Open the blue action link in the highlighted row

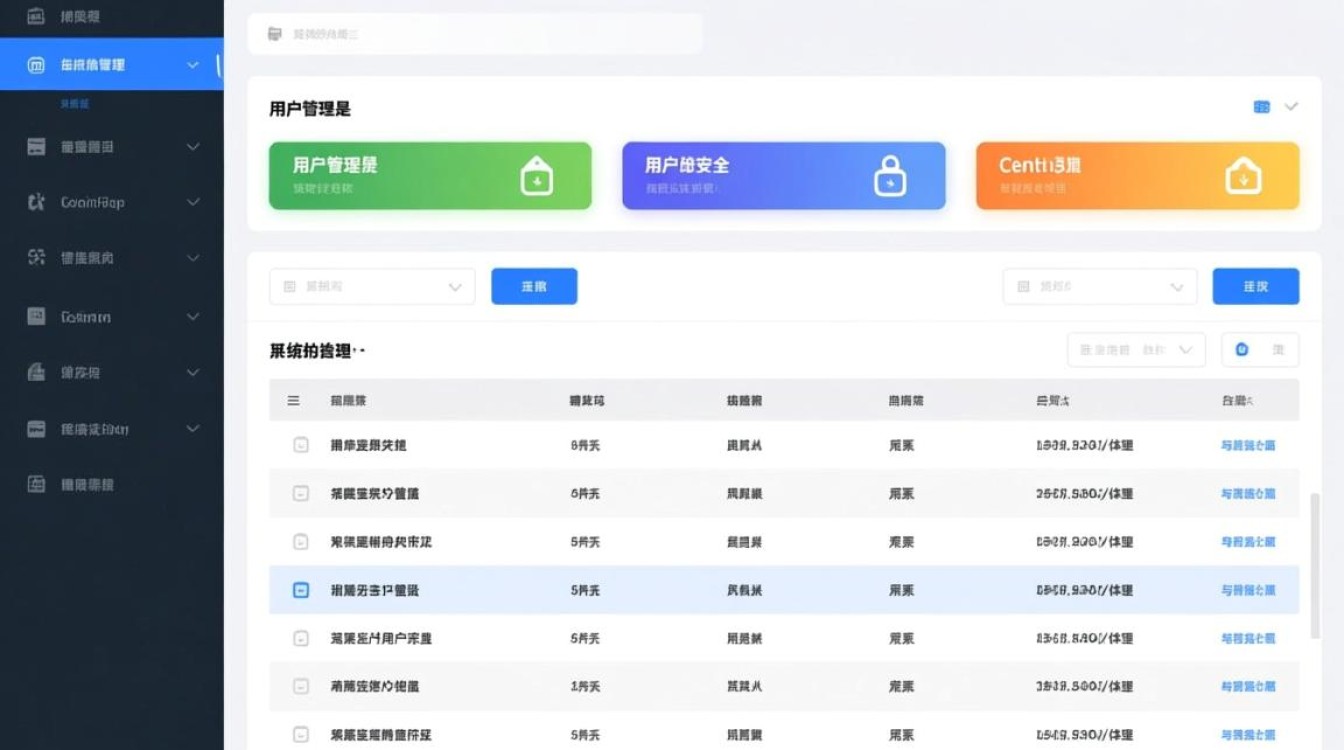[1248, 590]
